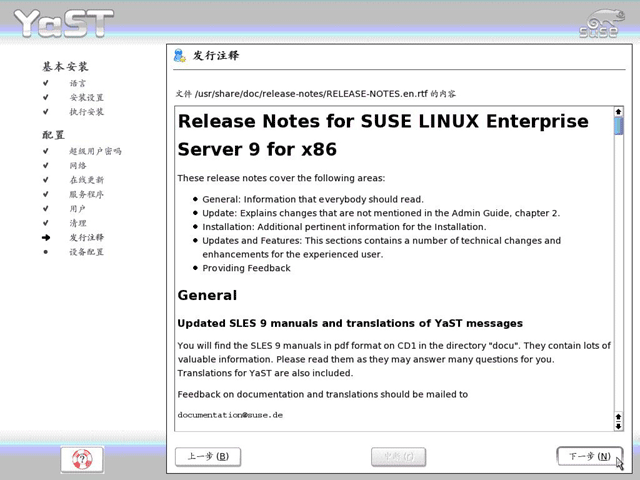This screenshot has height=480, width=640.
Task: Click the SUSE chameleon logo
Action: tap(602, 24)
